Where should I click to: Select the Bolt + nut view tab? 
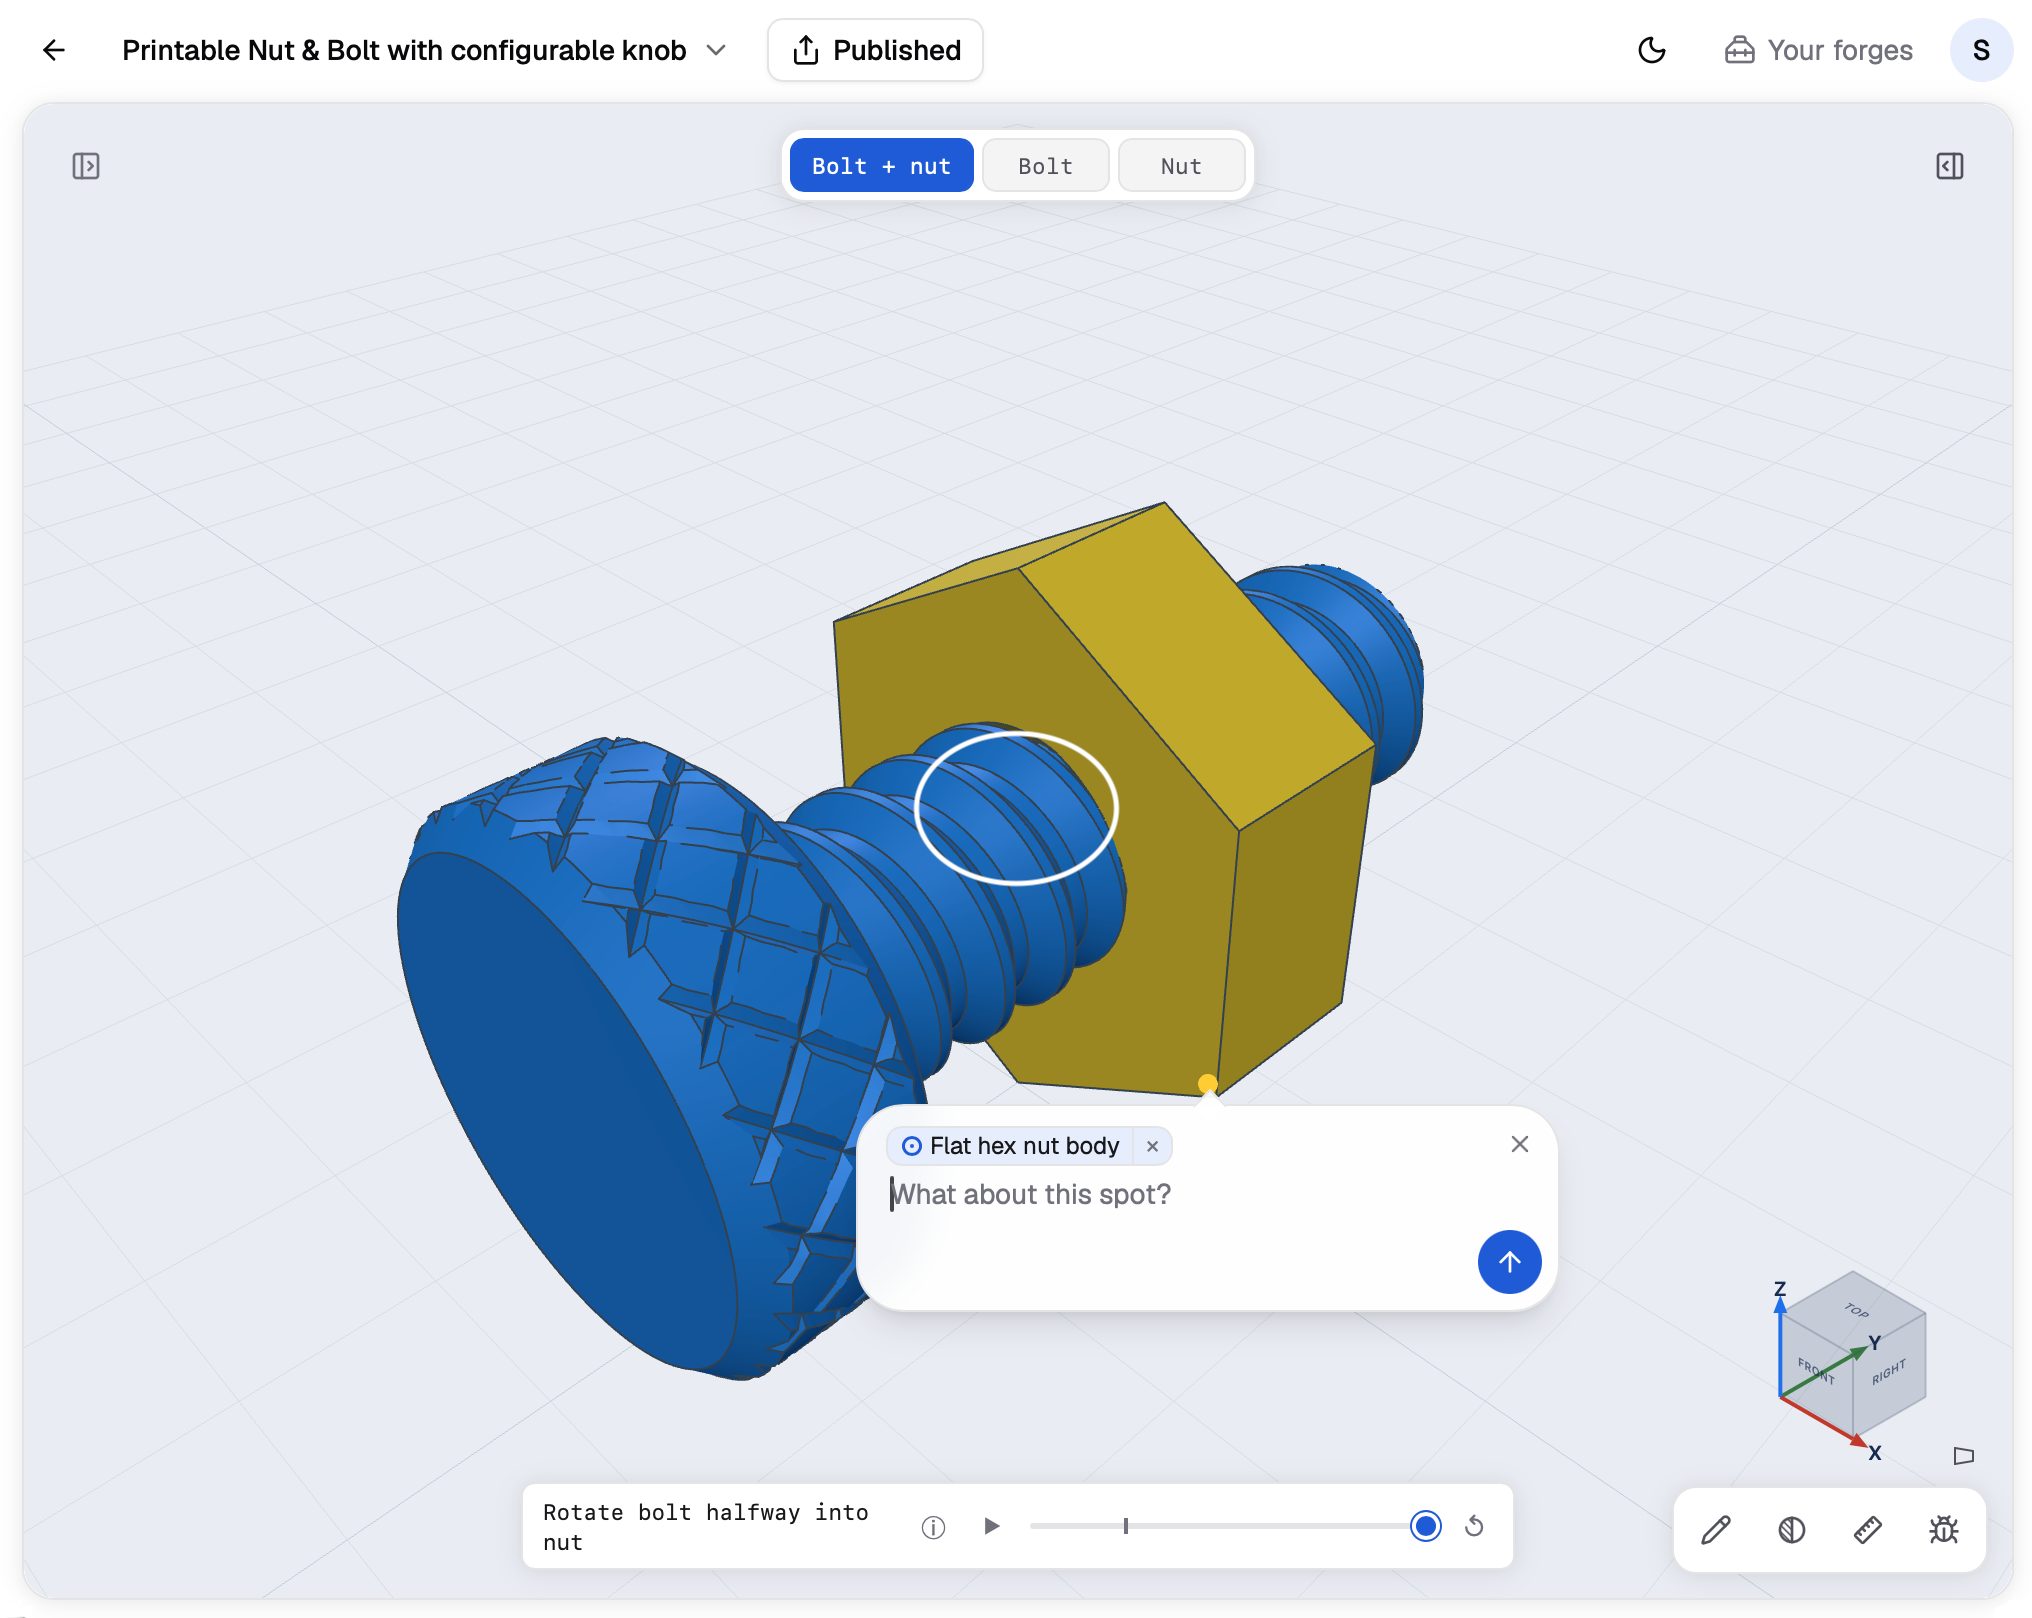[x=881, y=166]
